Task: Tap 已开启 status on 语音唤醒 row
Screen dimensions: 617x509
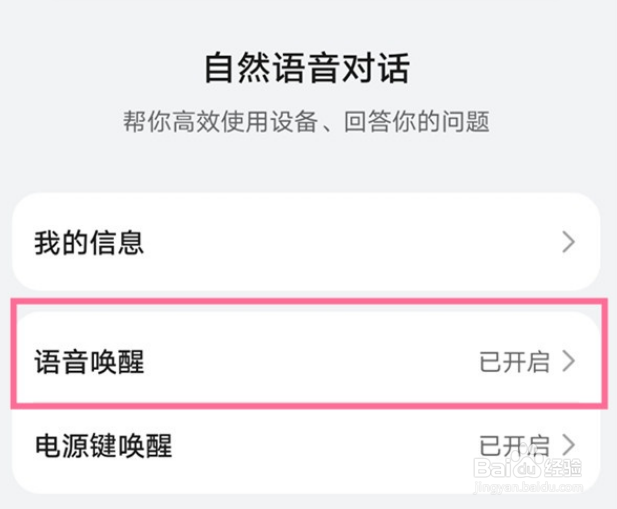Action: coord(514,361)
